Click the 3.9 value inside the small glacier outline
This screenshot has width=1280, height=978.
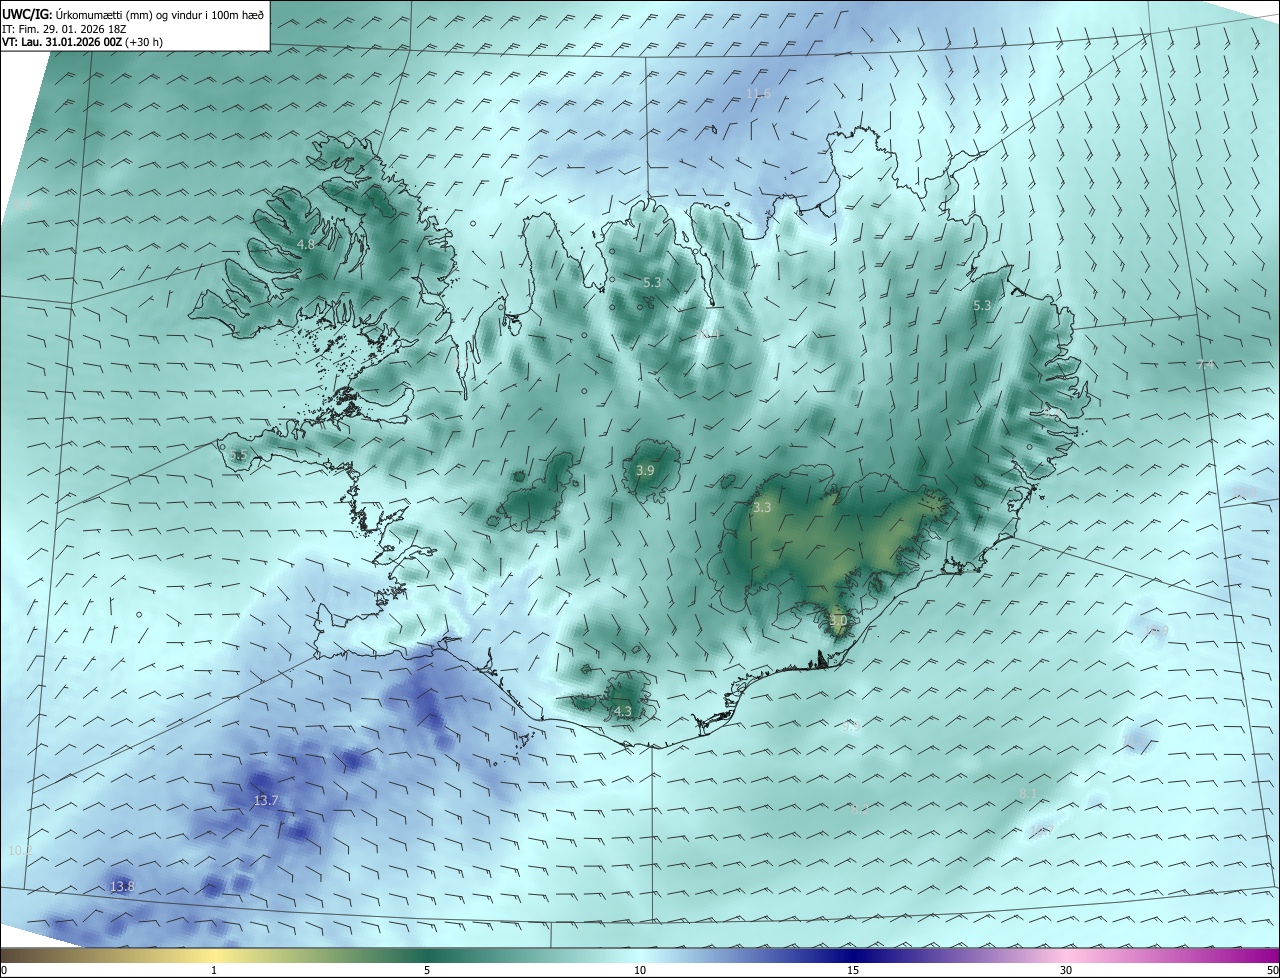[645, 470]
